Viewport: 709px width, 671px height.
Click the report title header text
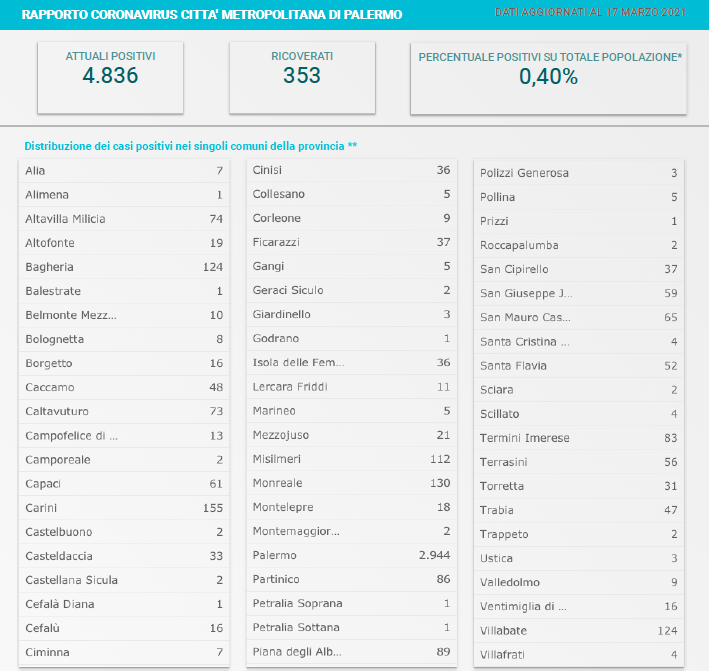[212, 15]
